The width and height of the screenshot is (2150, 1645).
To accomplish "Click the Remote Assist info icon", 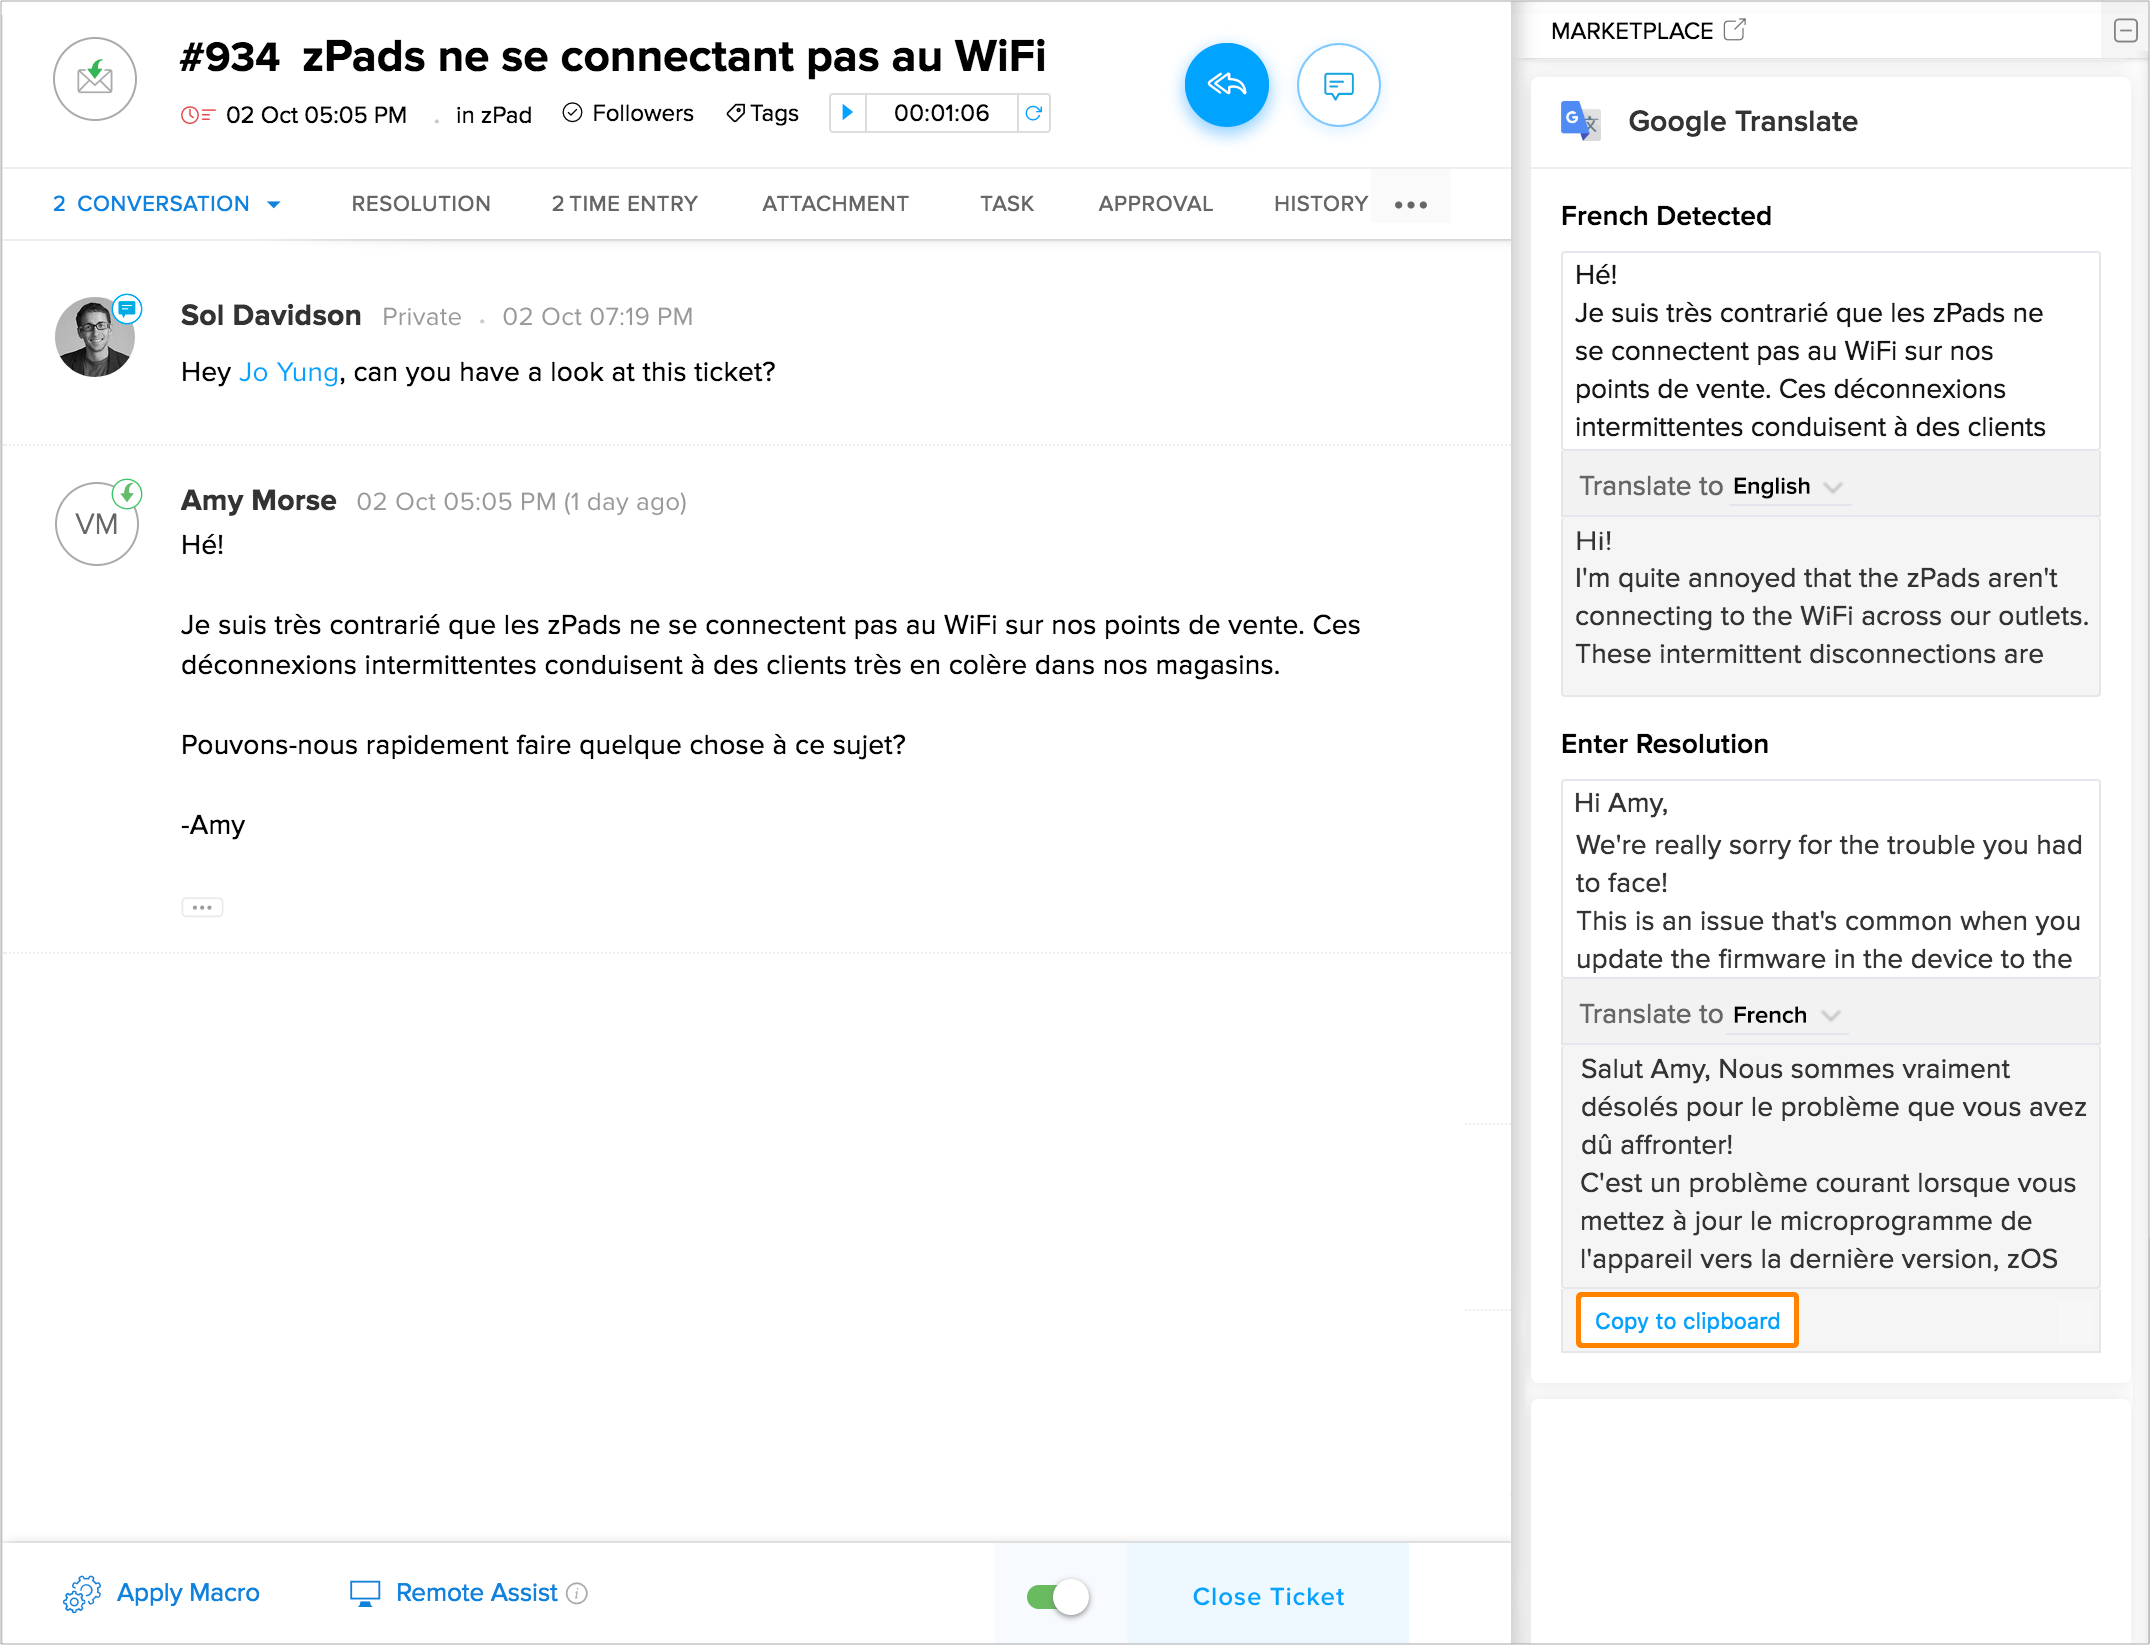I will click(577, 1593).
